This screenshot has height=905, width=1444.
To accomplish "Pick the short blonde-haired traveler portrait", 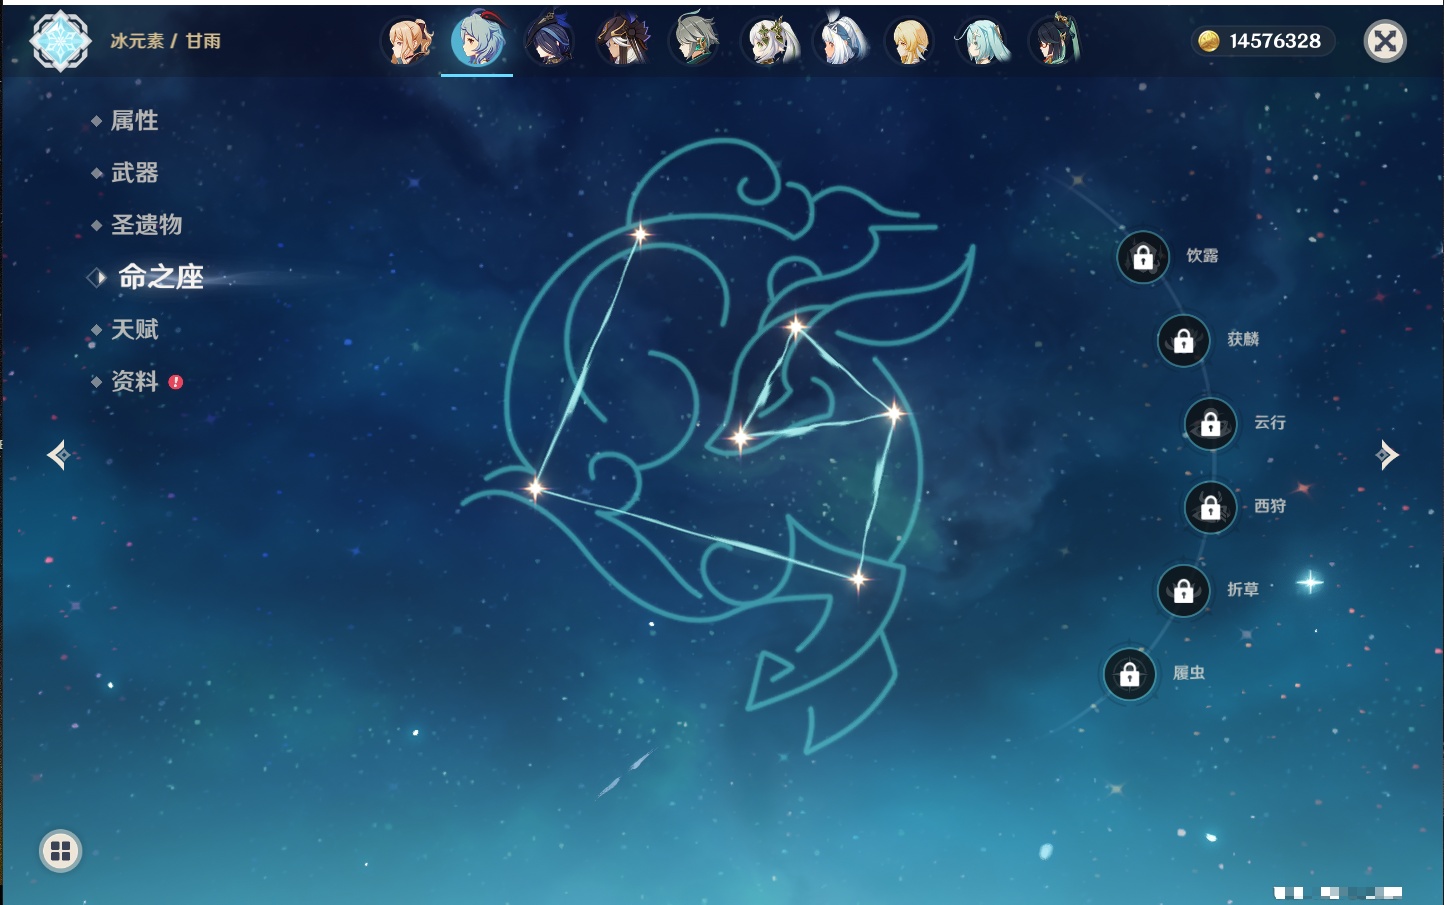I will point(912,41).
